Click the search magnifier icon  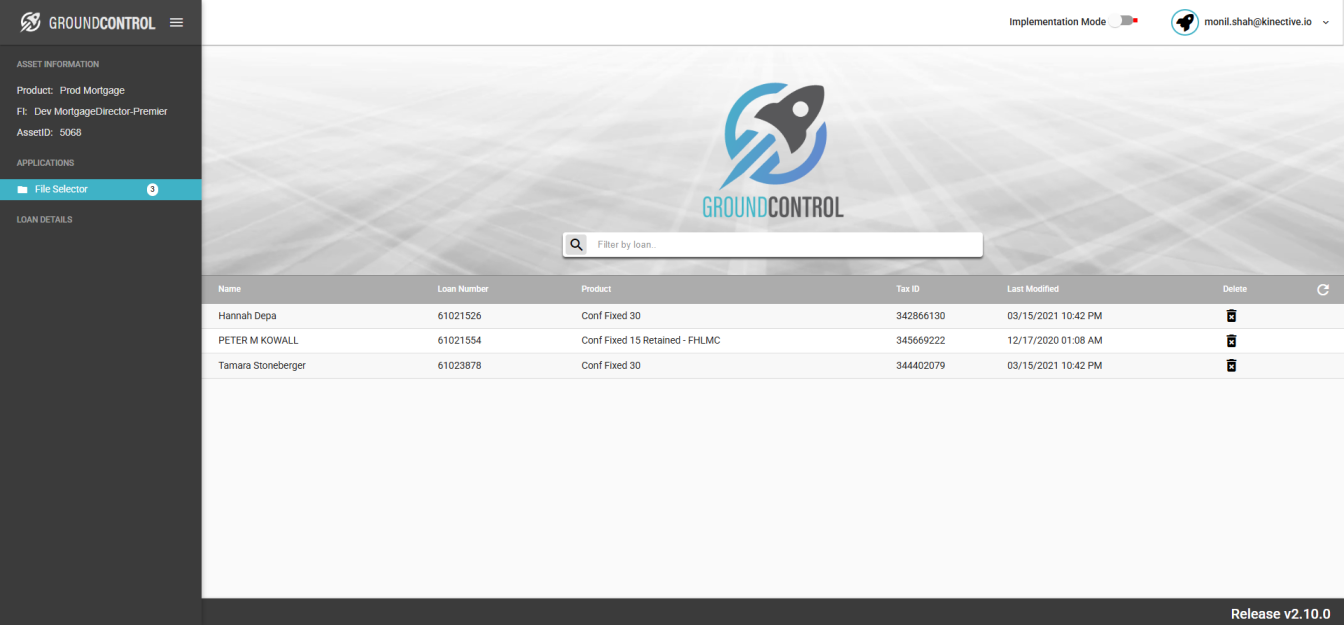pyautogui.click(x=576, y=244)
